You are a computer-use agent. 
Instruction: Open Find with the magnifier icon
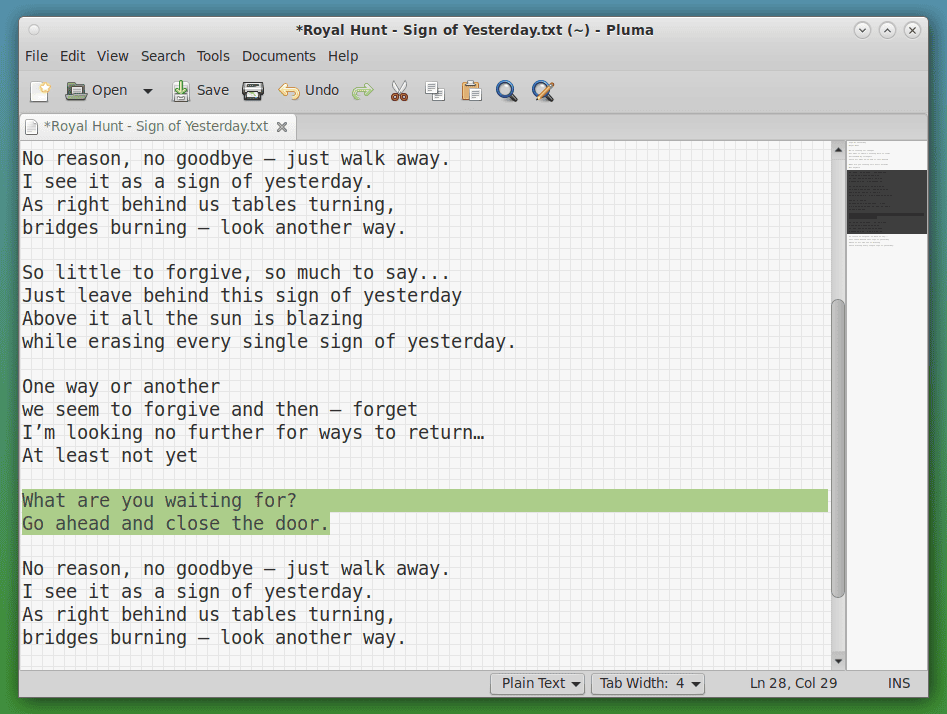506,91
